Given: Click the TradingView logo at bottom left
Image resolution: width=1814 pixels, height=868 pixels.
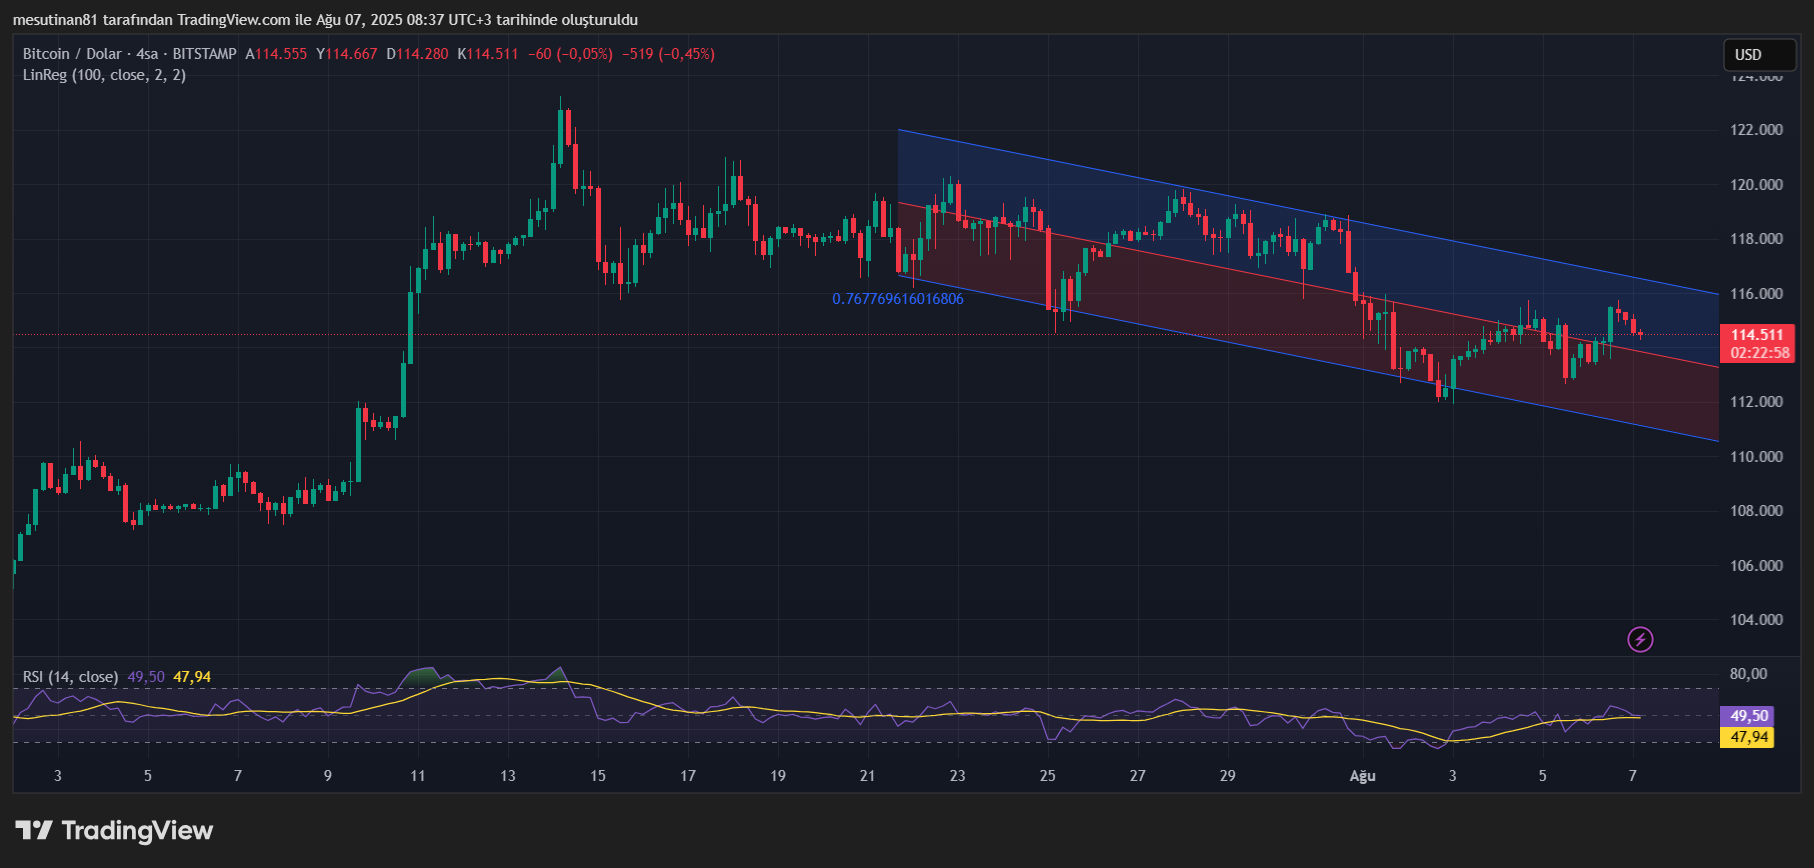Looking at the screenshot, I should click(114, 831).
